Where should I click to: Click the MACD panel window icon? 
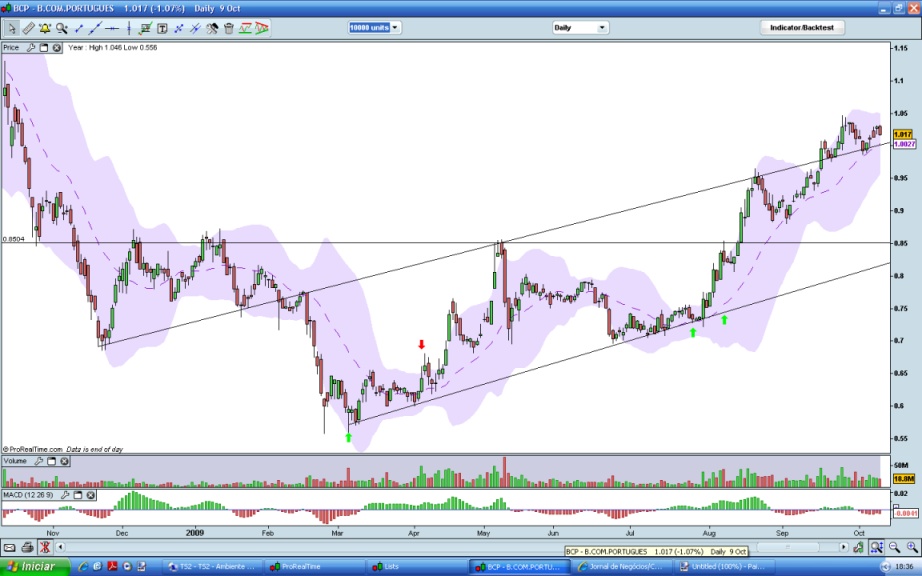[78, 495]
